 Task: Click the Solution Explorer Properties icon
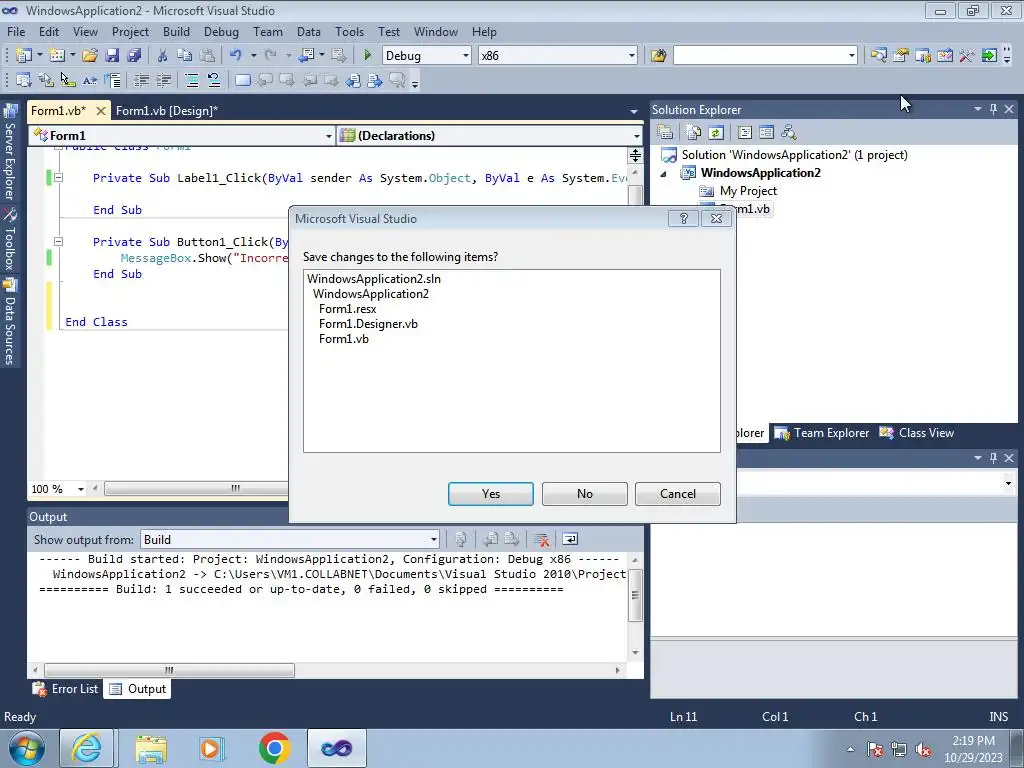tap(665, 133)
